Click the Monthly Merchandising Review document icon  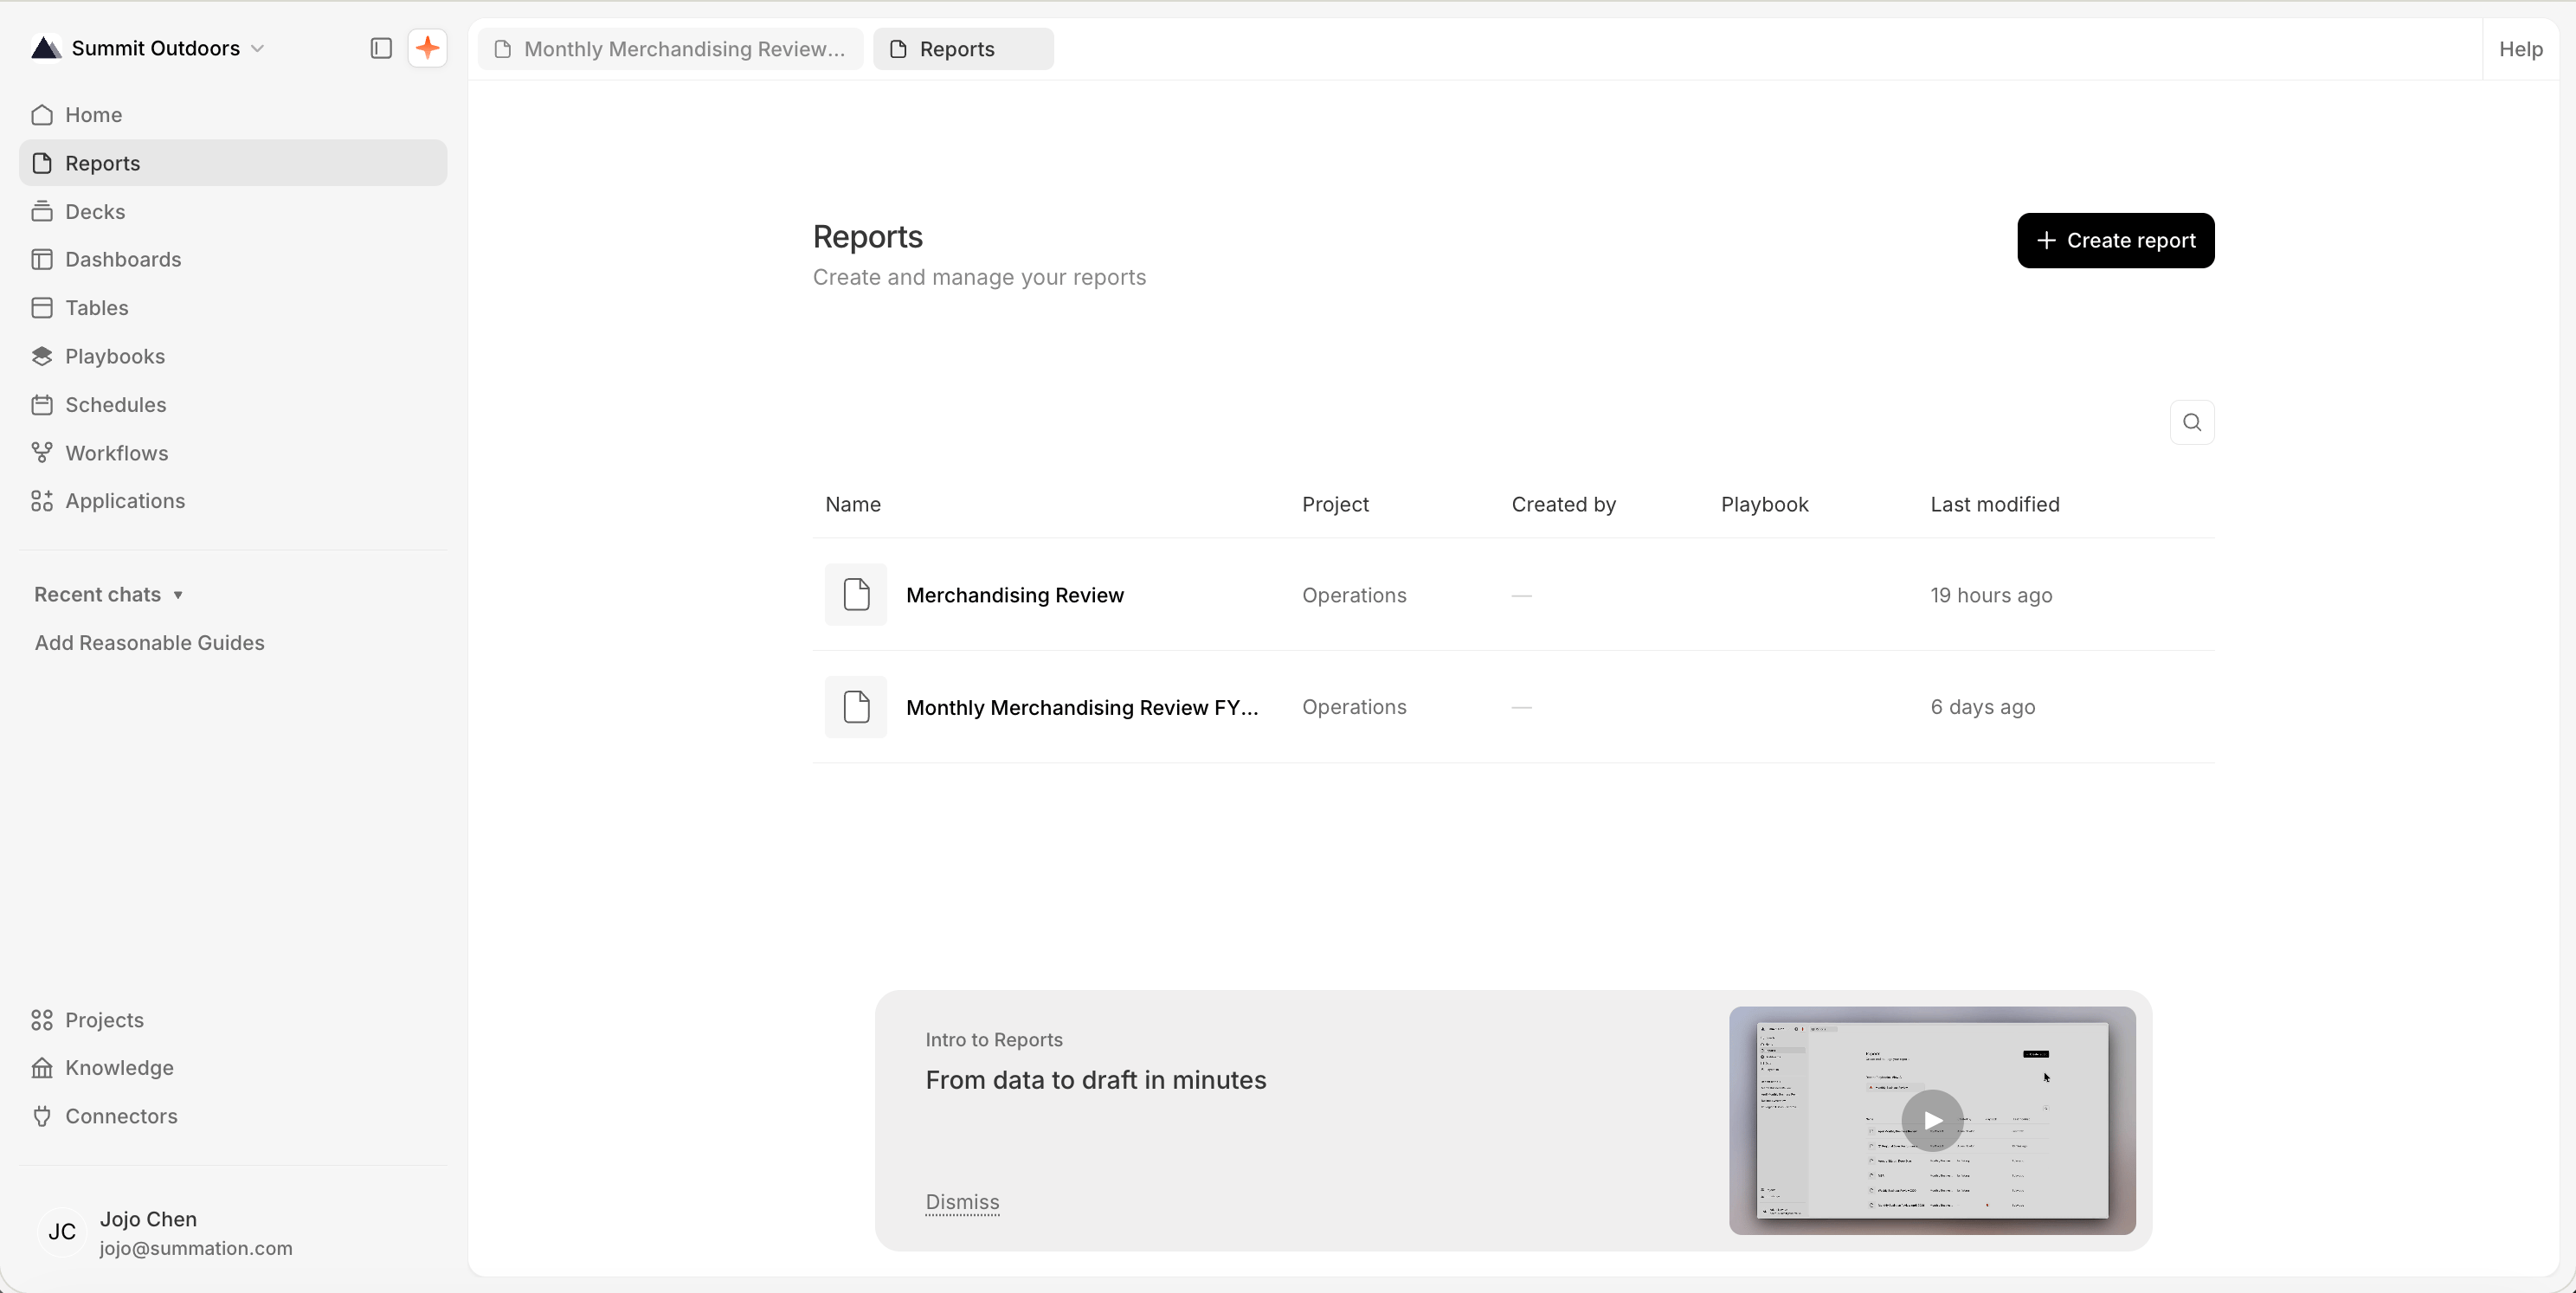pyautogui.click(x=856, y=707)
